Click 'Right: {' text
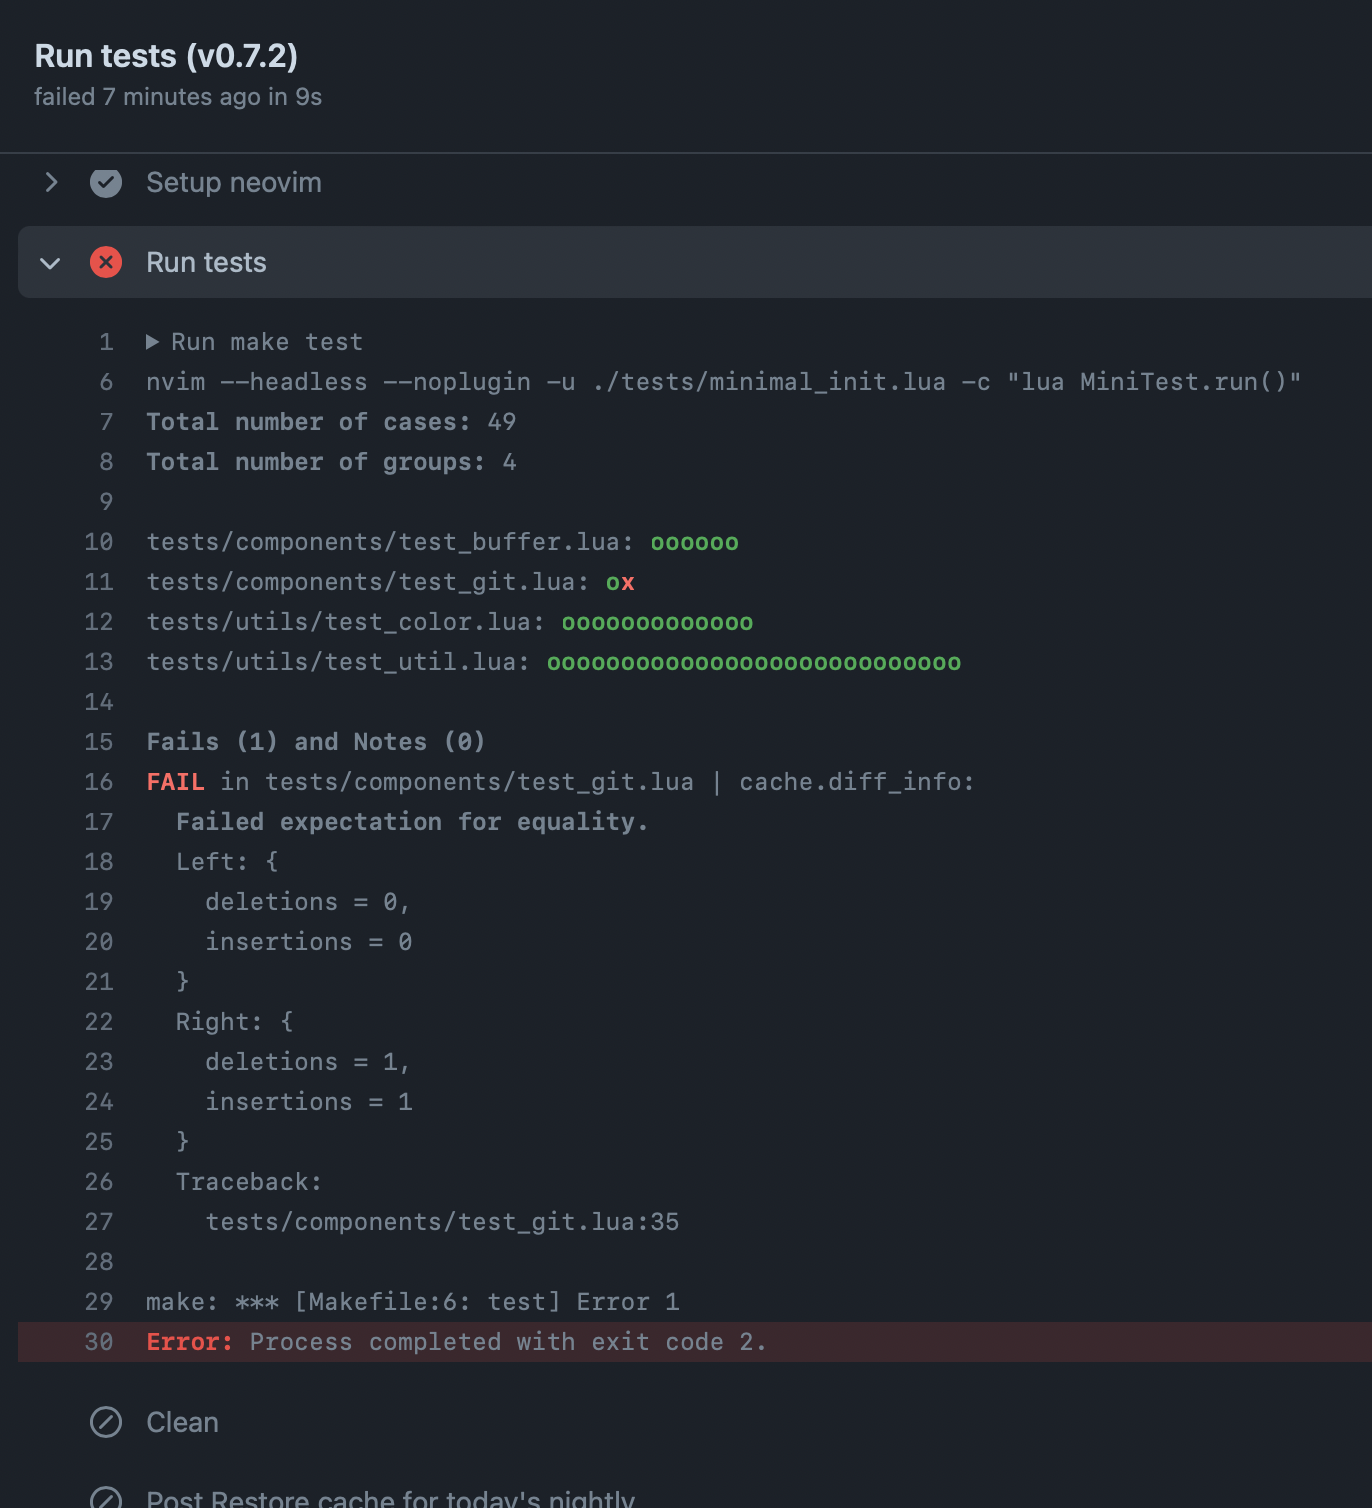Viewport: 1372px width, 1508px height. click(235, 1022)
